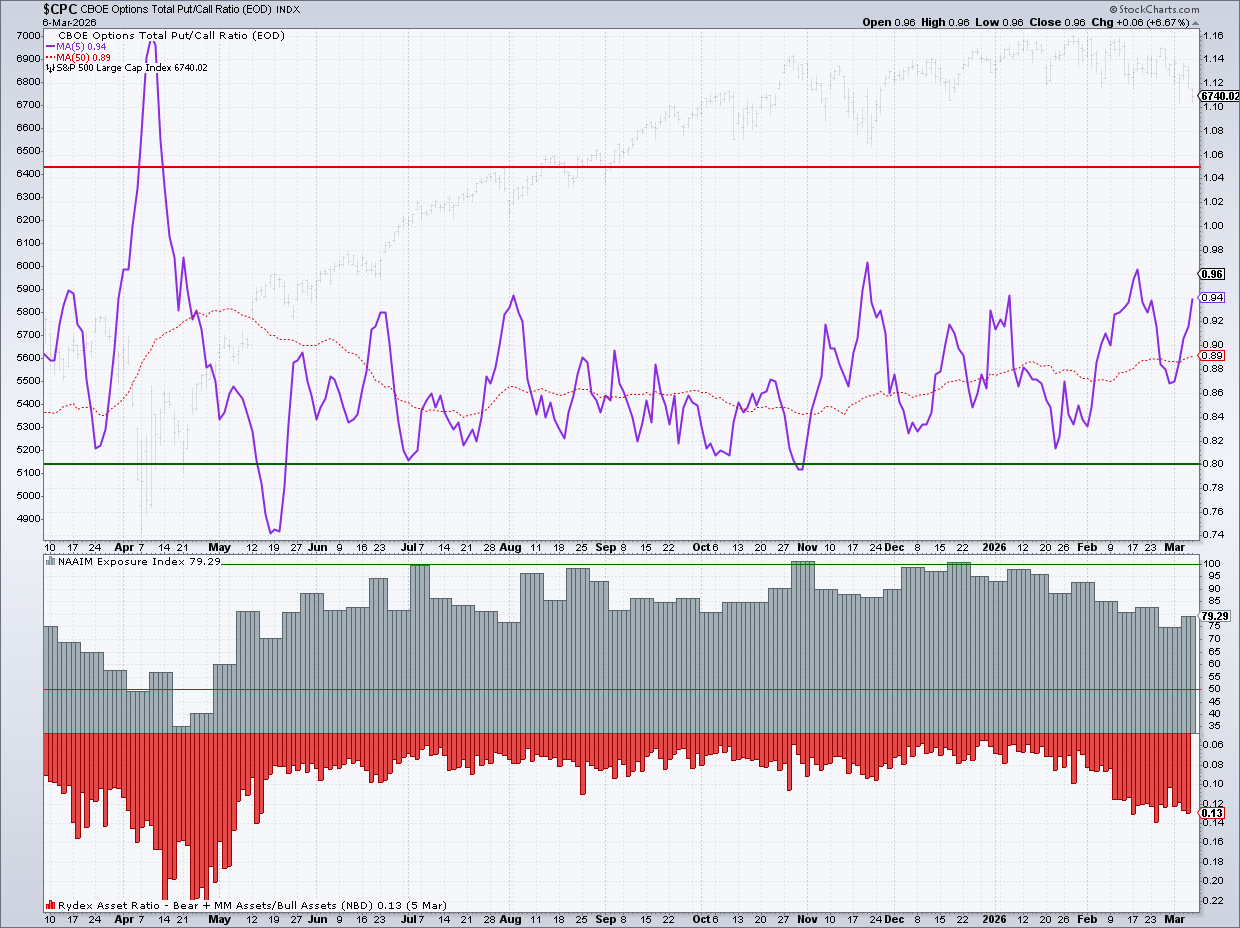The image size is (1240, 928).
Task: Click the 6740.02 S&P price tag
Action: tap(1220, 96)
